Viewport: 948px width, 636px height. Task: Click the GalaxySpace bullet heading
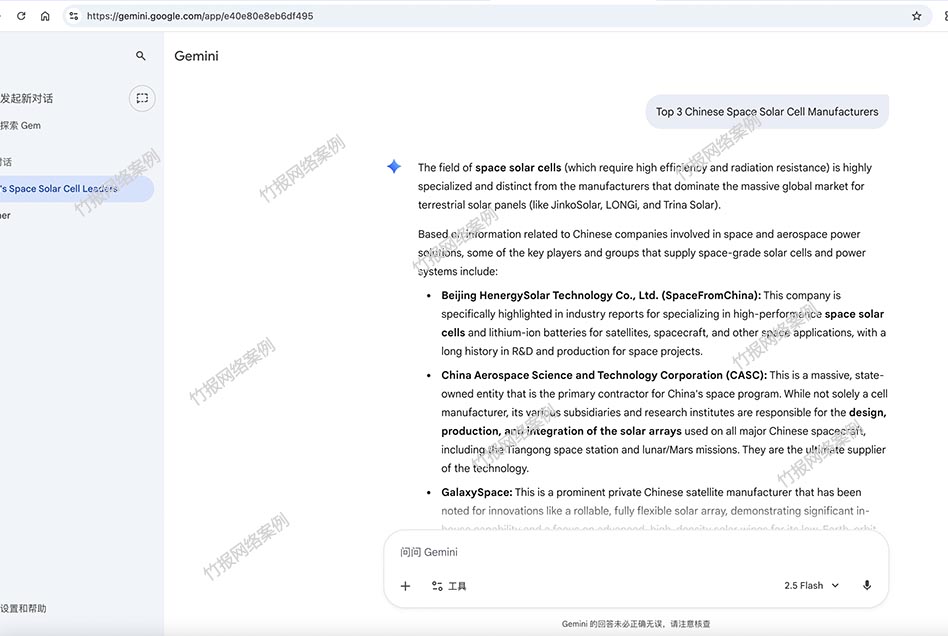(x=476, y=493)
